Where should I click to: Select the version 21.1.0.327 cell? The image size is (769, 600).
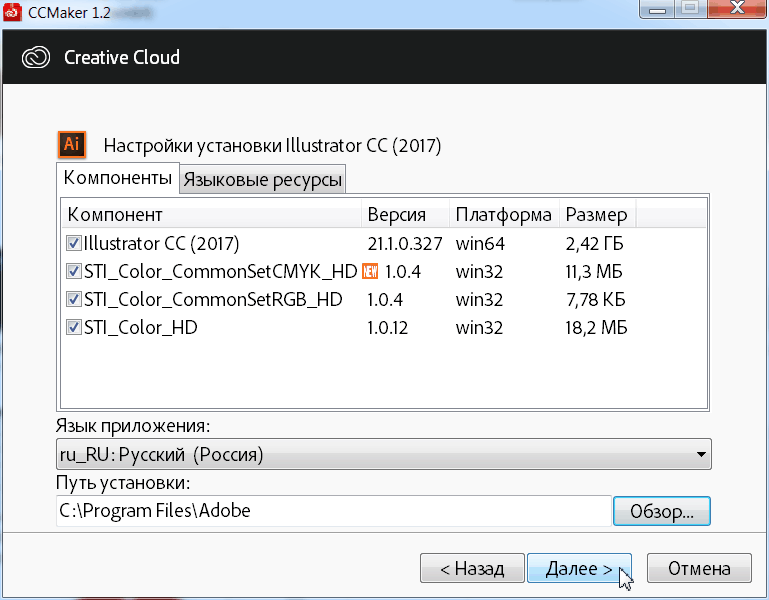405,244
